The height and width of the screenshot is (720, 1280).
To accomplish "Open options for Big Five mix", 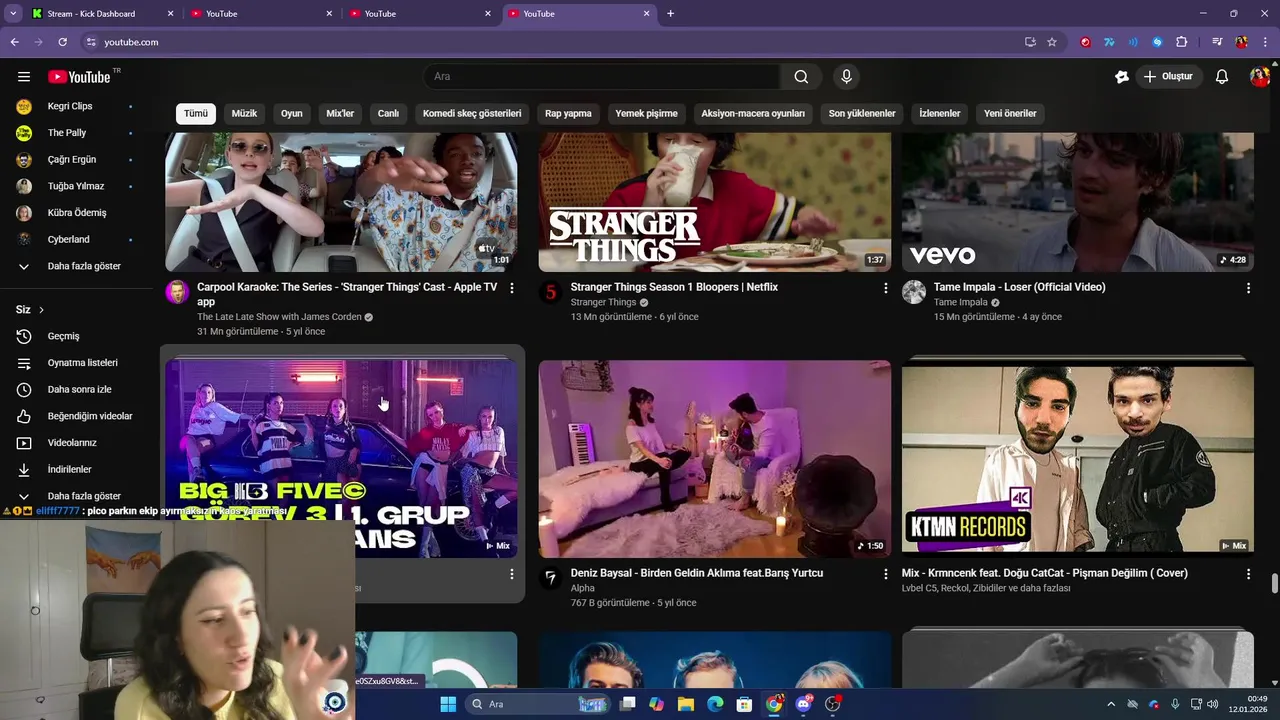I will click(512, 574).
